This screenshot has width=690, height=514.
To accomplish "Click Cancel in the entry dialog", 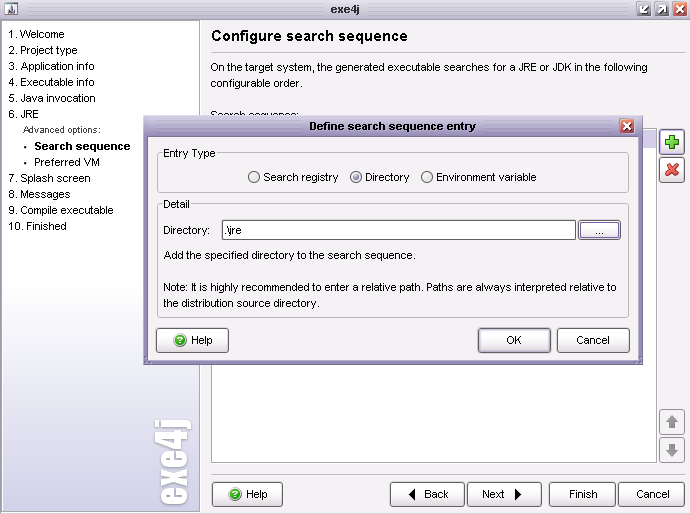I will point(593,340).
